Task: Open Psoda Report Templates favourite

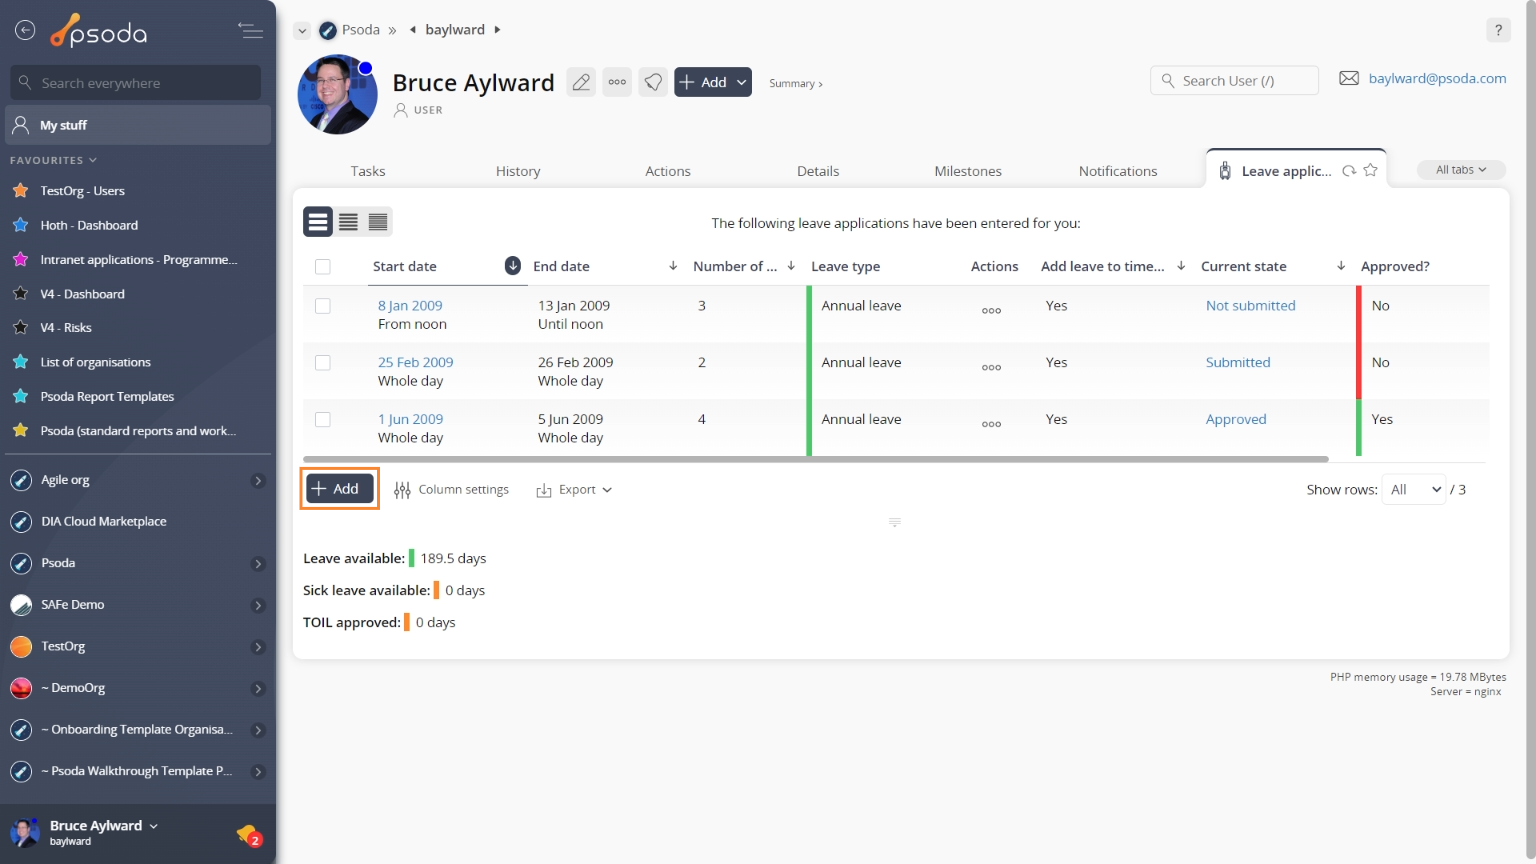Action: 107,397
